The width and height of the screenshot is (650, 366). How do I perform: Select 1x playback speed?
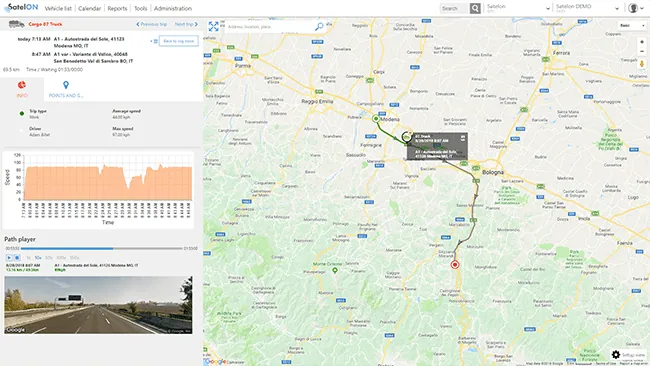coord(29,257)
